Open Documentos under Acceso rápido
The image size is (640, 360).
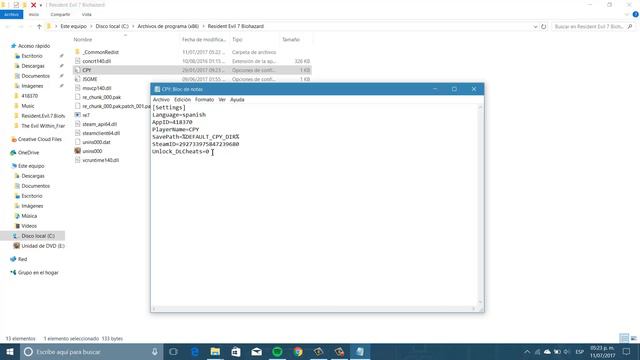pos(36,76)
